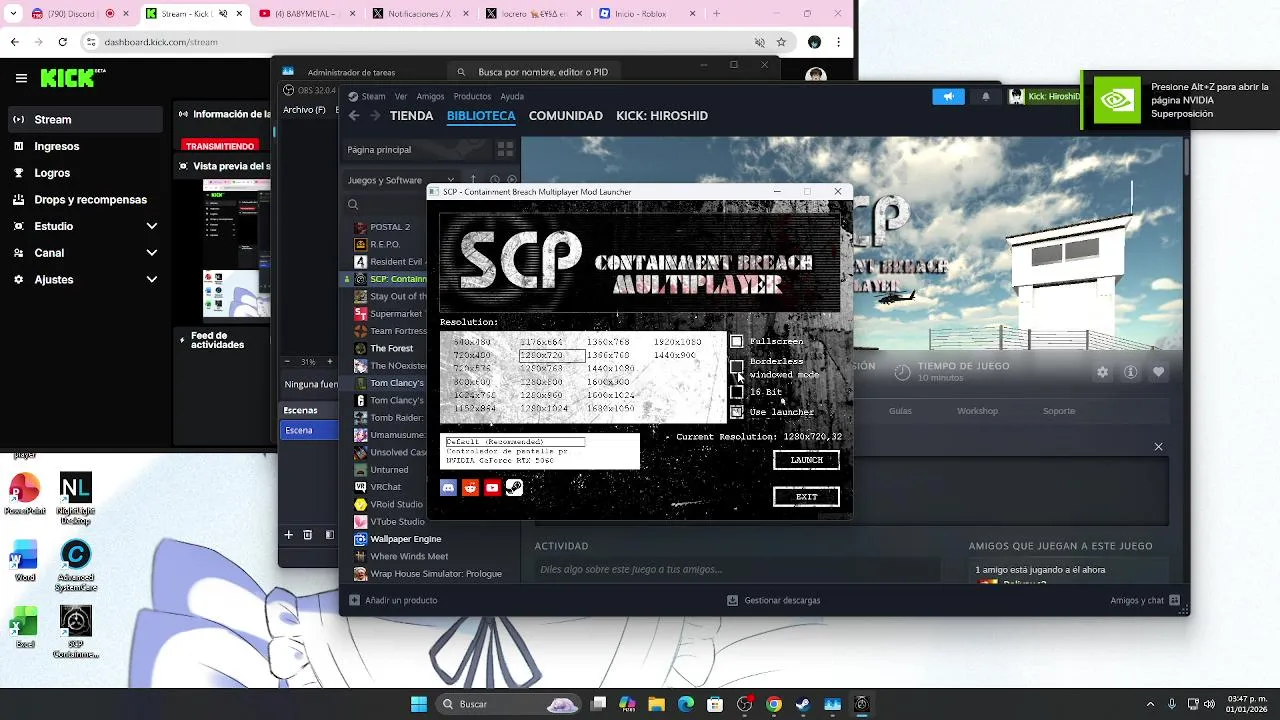Image resolution: width=1280 pixels, height=720 pixels.
Task: Select Wallpaper Engine in Steam library
Action: click(x=405, y=539)
